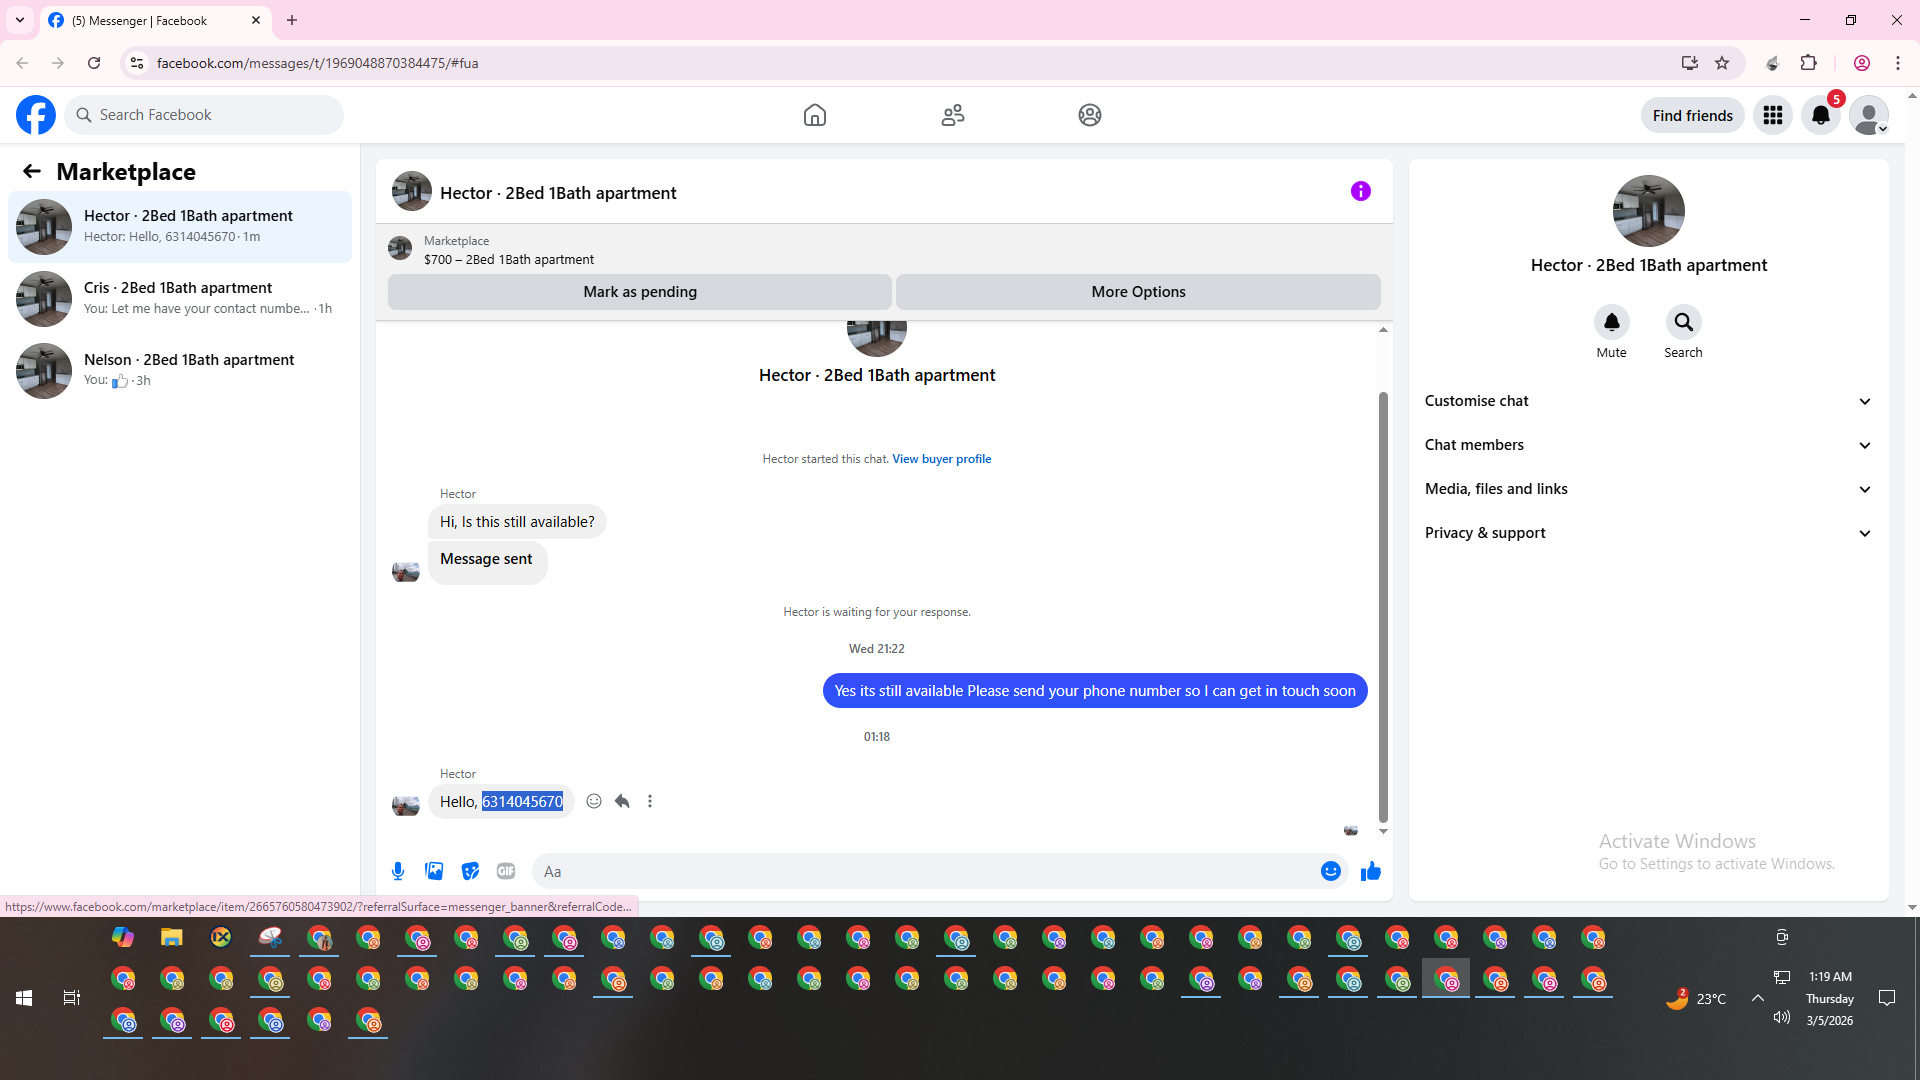Choose a GIF
This screenshot has width=1920, height=1080.
pos(506,871)
